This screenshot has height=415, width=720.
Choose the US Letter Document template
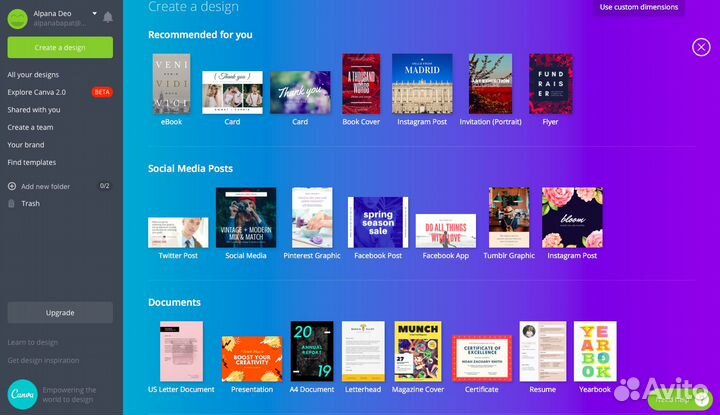point(181,351)
